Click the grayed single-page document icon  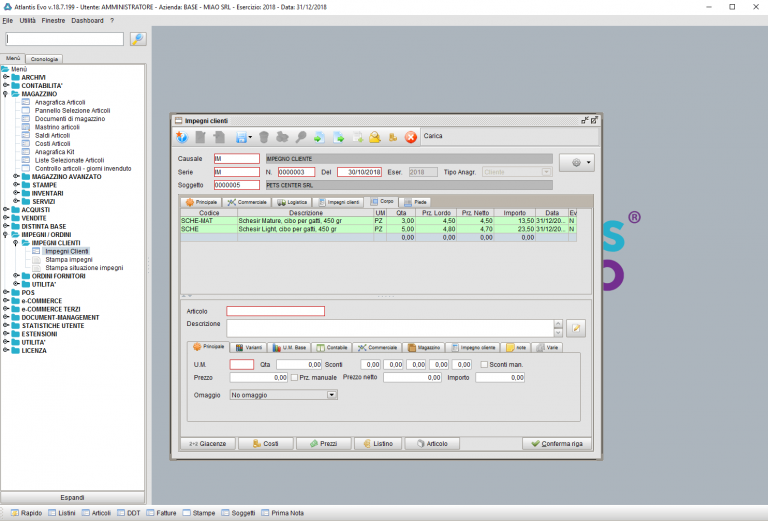pyautogui.click(x=200, y=137)
